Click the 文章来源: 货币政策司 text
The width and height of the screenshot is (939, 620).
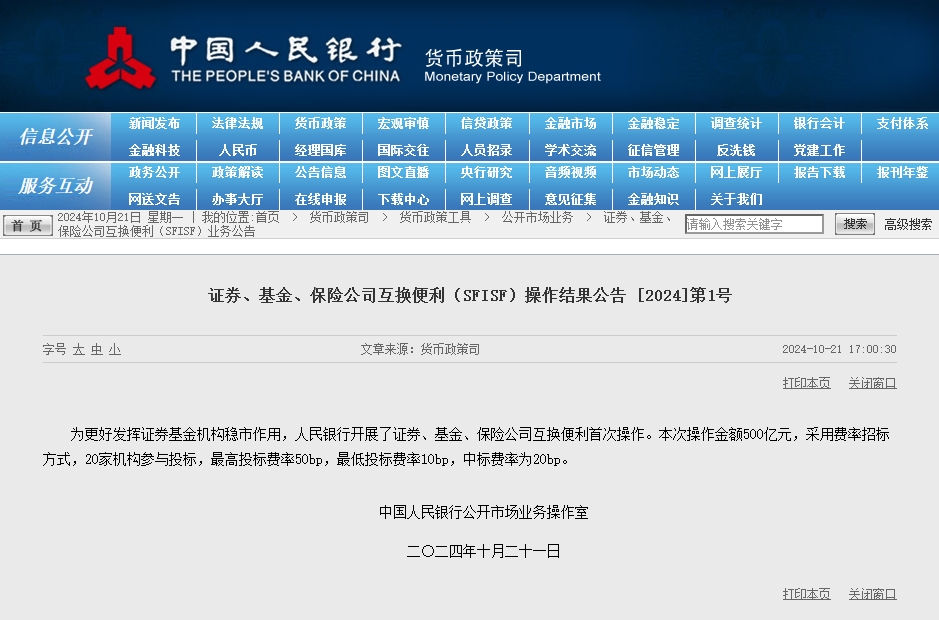click(x=420, y=349)
